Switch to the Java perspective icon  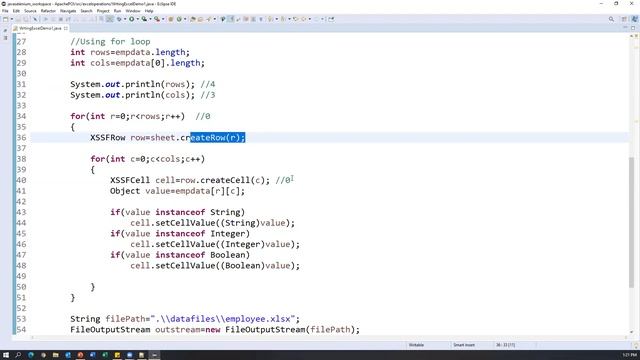(634, 19)
